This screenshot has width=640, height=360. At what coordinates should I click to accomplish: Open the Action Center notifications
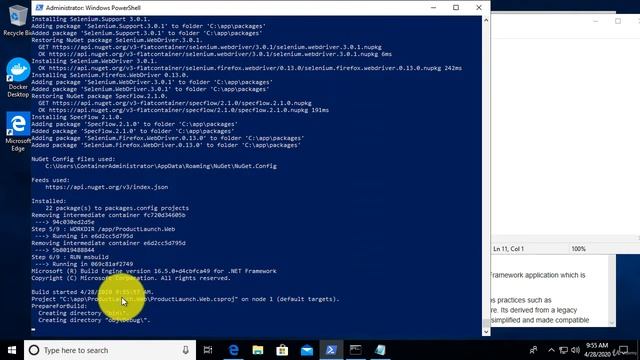click(624, 350)
